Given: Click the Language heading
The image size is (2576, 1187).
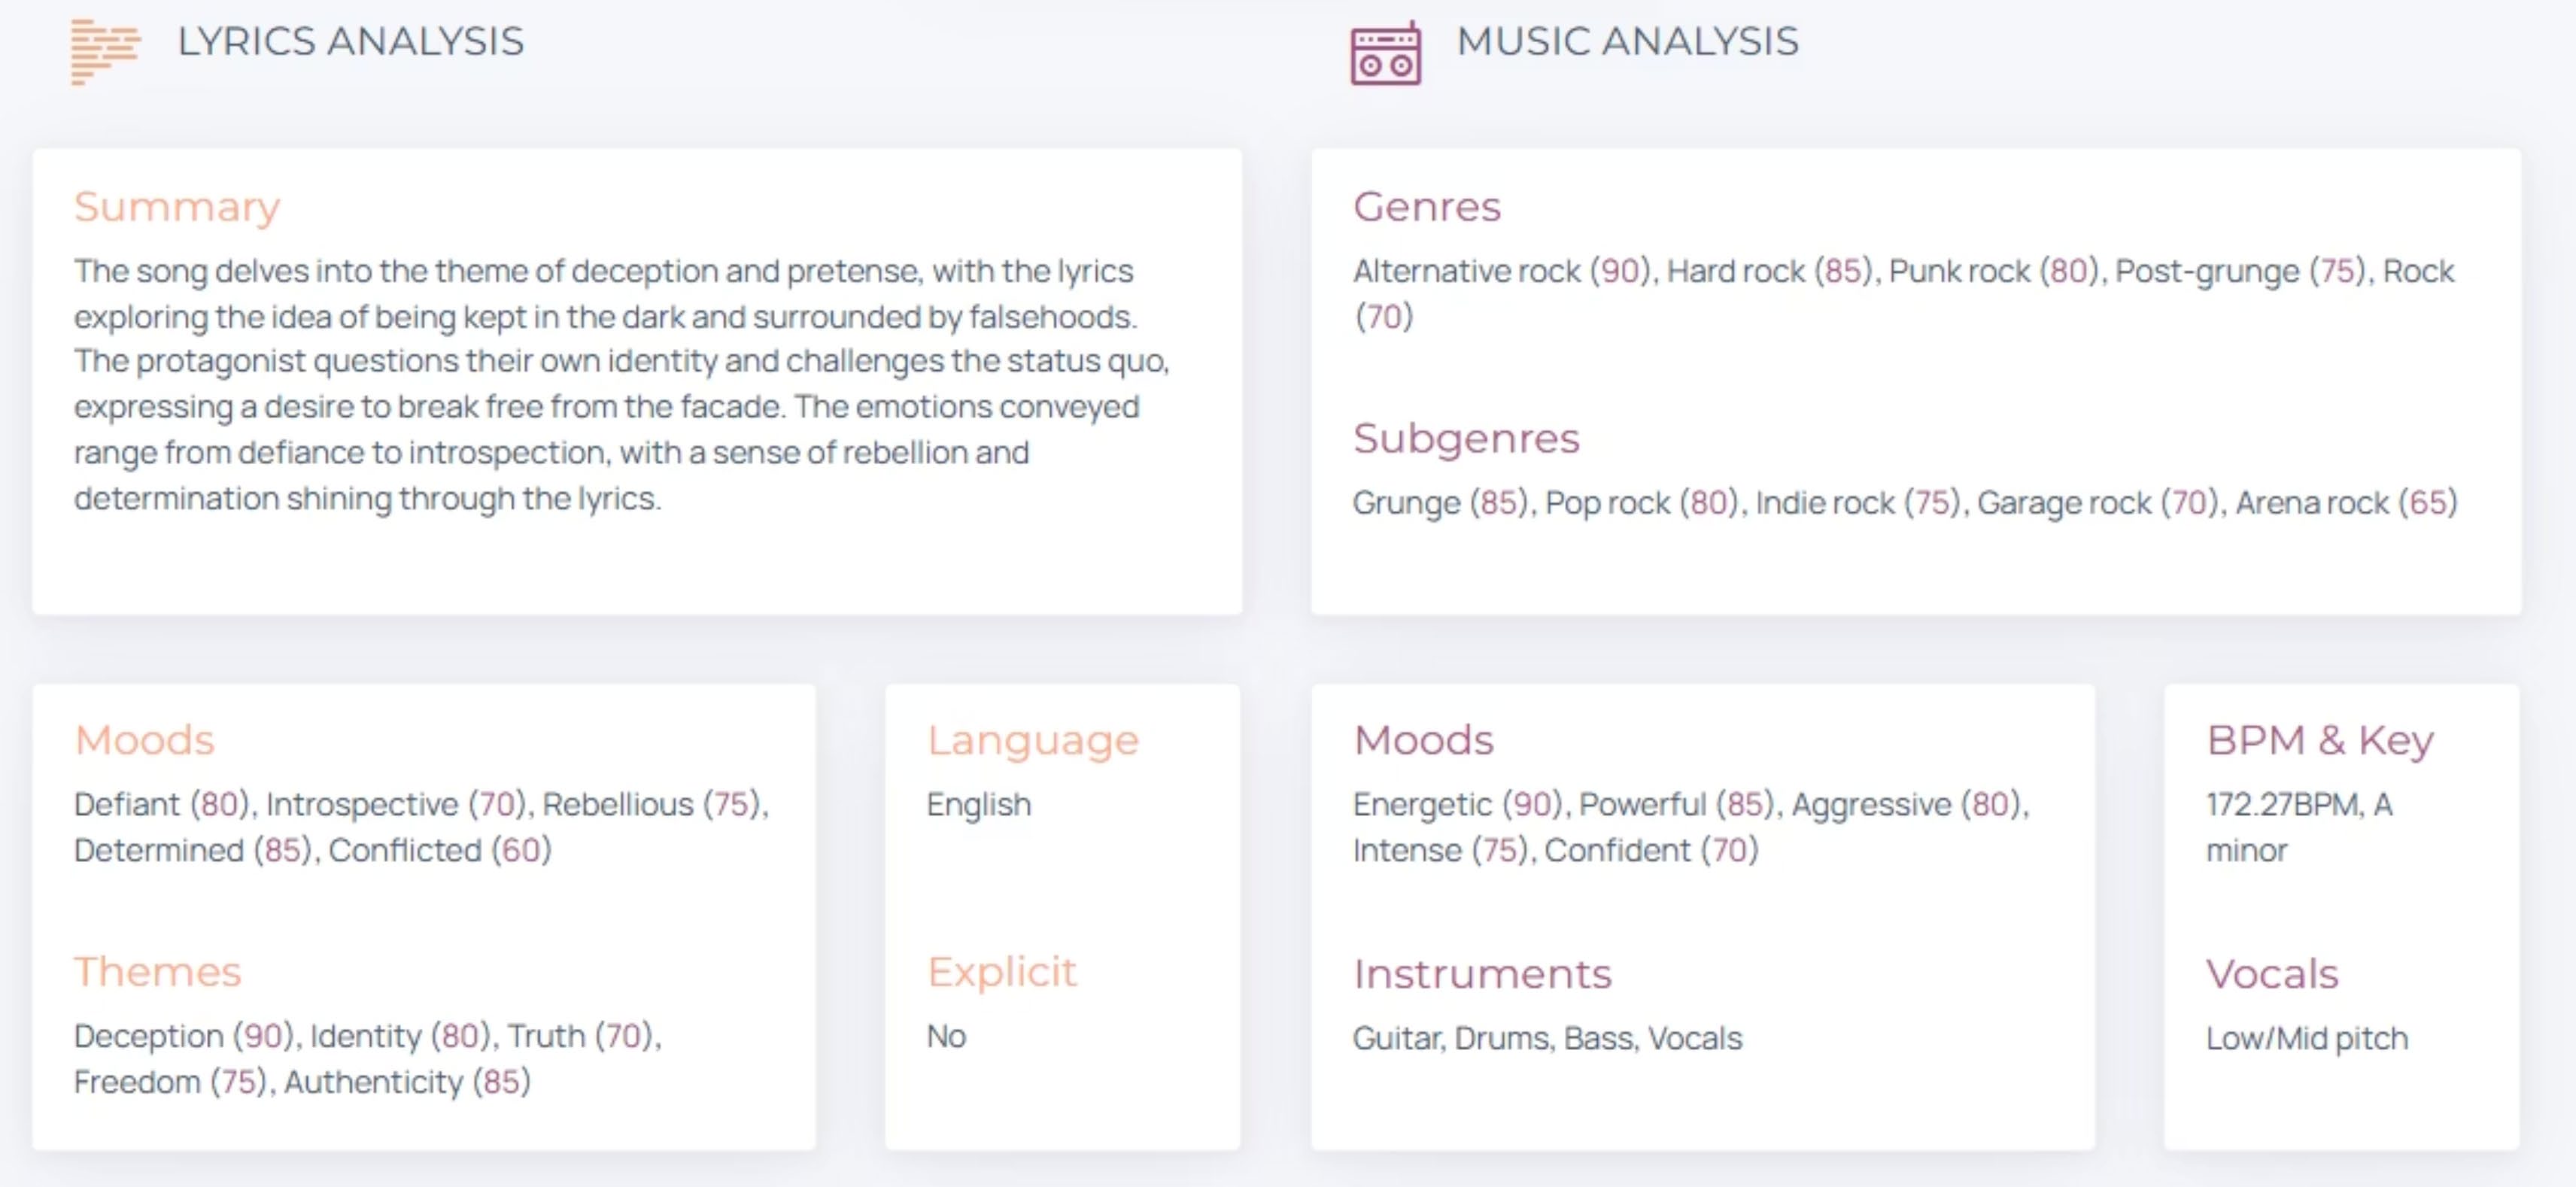Looking at the screenshot, I should (1032, 740).
